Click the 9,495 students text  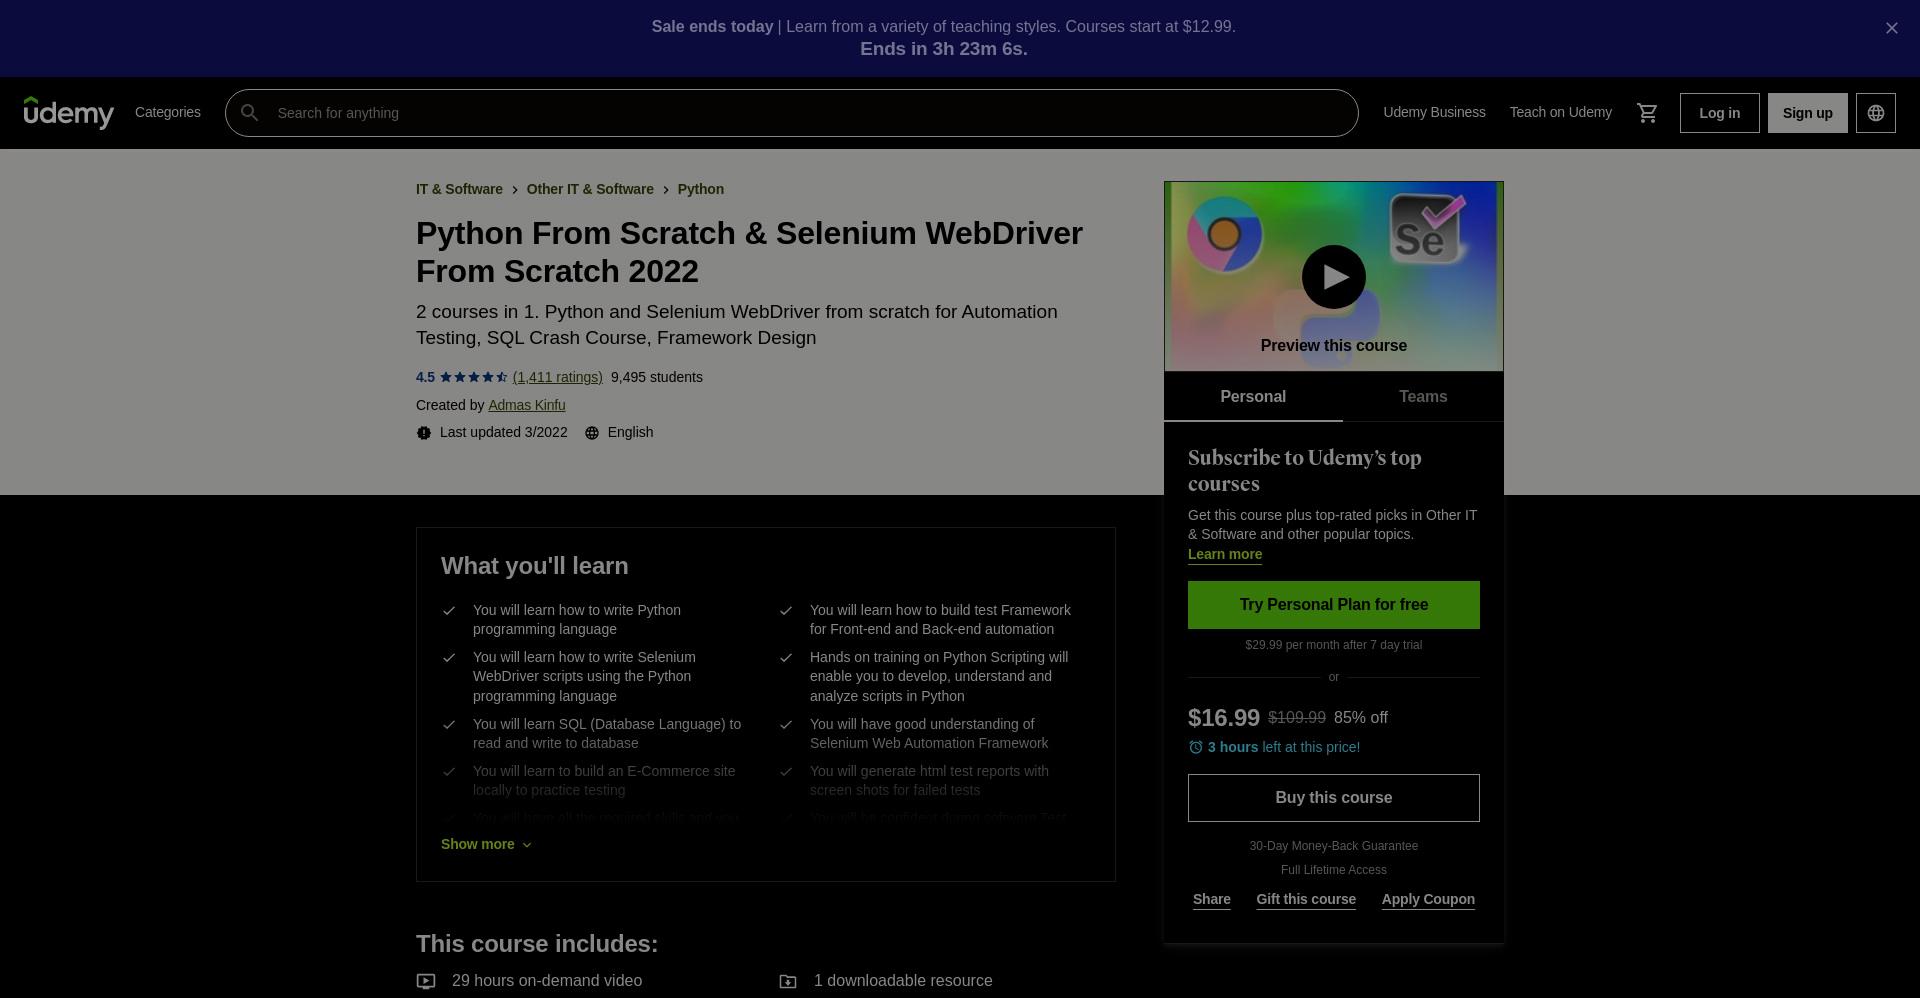coord(656,377)
